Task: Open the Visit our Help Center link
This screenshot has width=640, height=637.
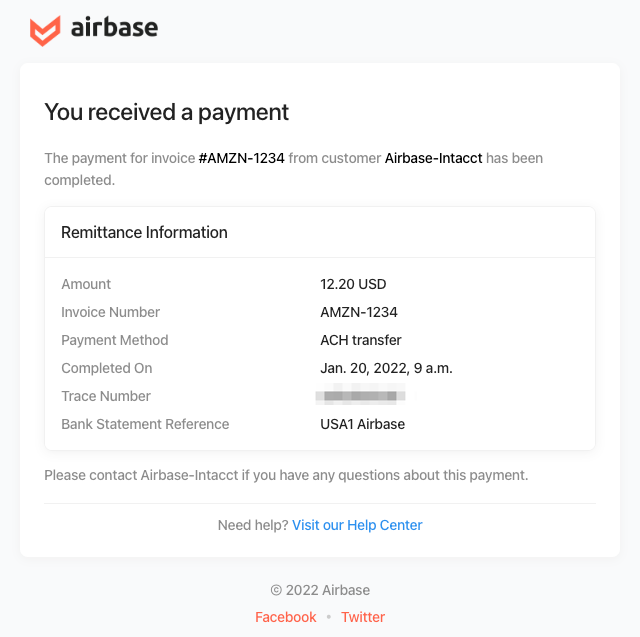Action: pyautogui.click(x=357, y=525)
